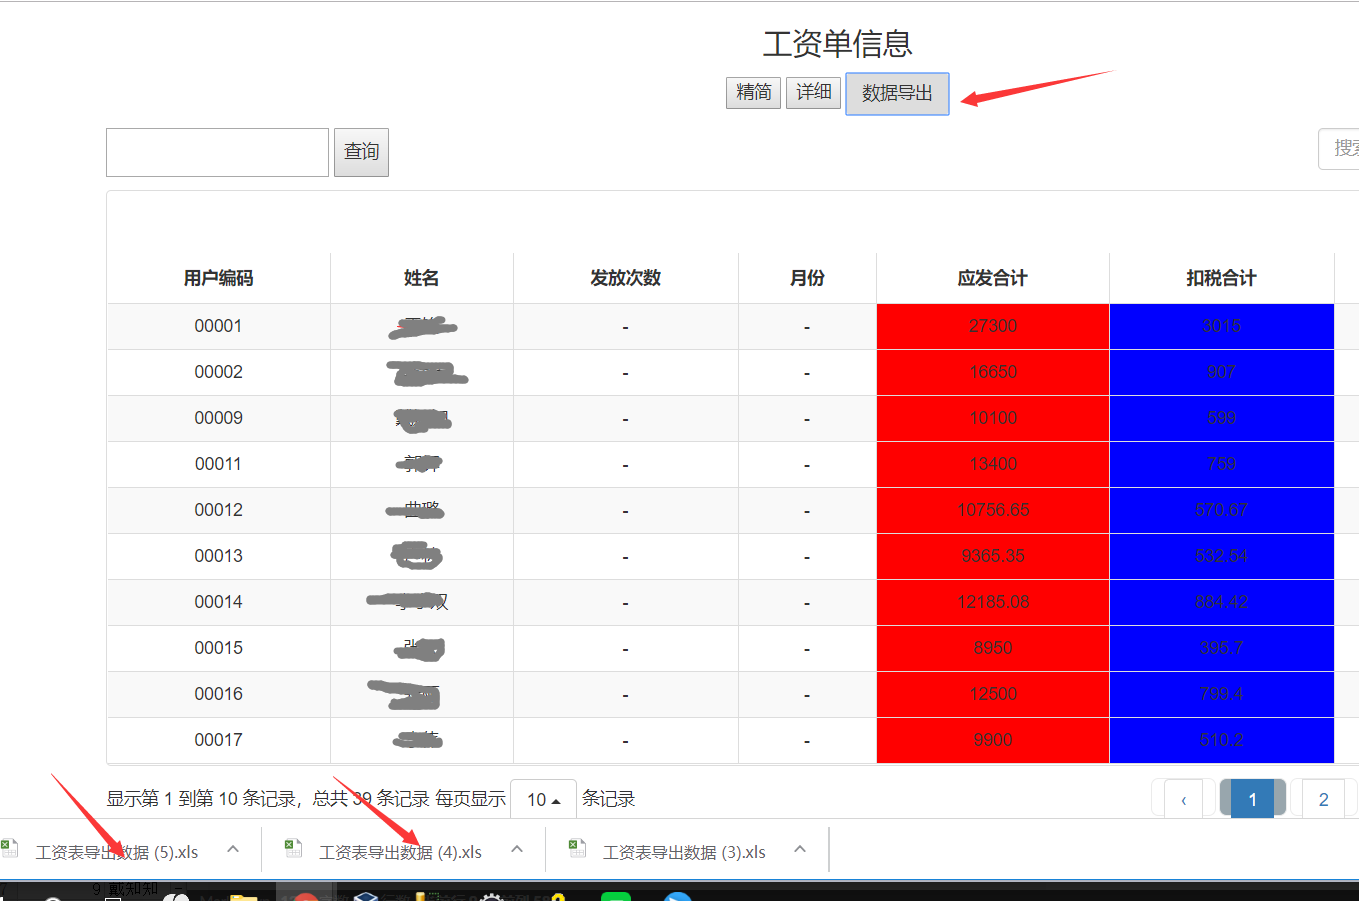Screen dimensions: 1359x901
Task: Click the 数据导出 export button
Action: tap(897, 93)
